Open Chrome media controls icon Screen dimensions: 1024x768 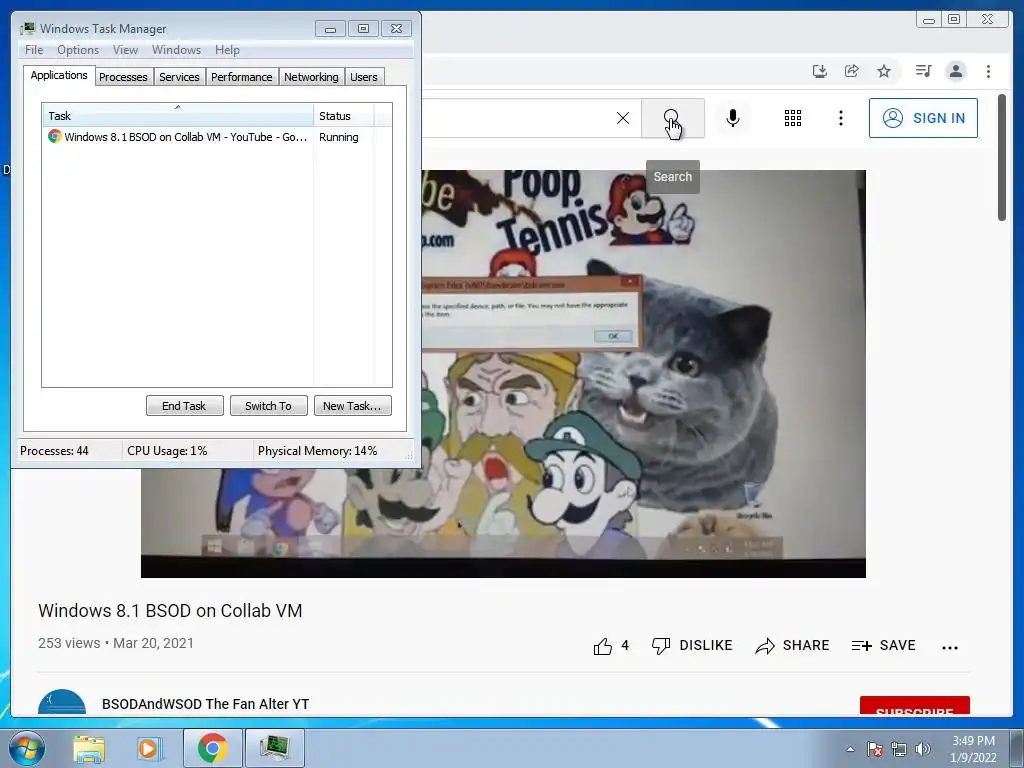(923, 71)
